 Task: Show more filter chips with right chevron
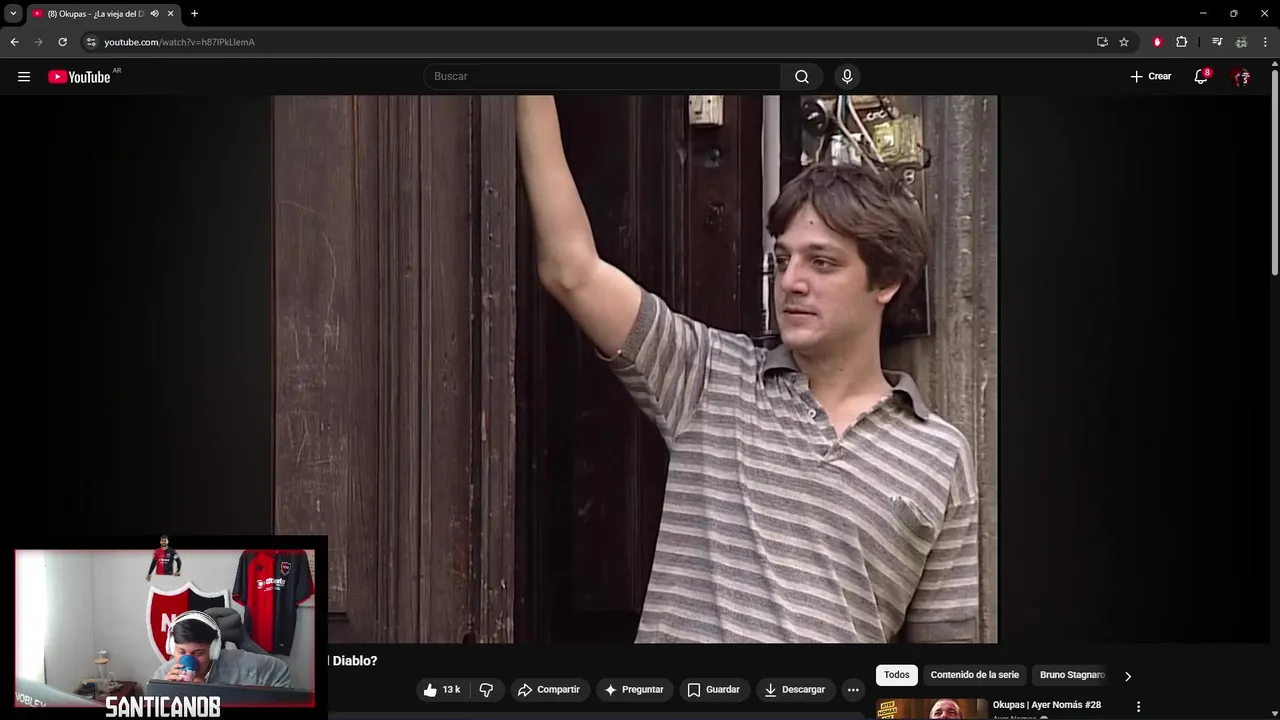[x=1128, y=676]
